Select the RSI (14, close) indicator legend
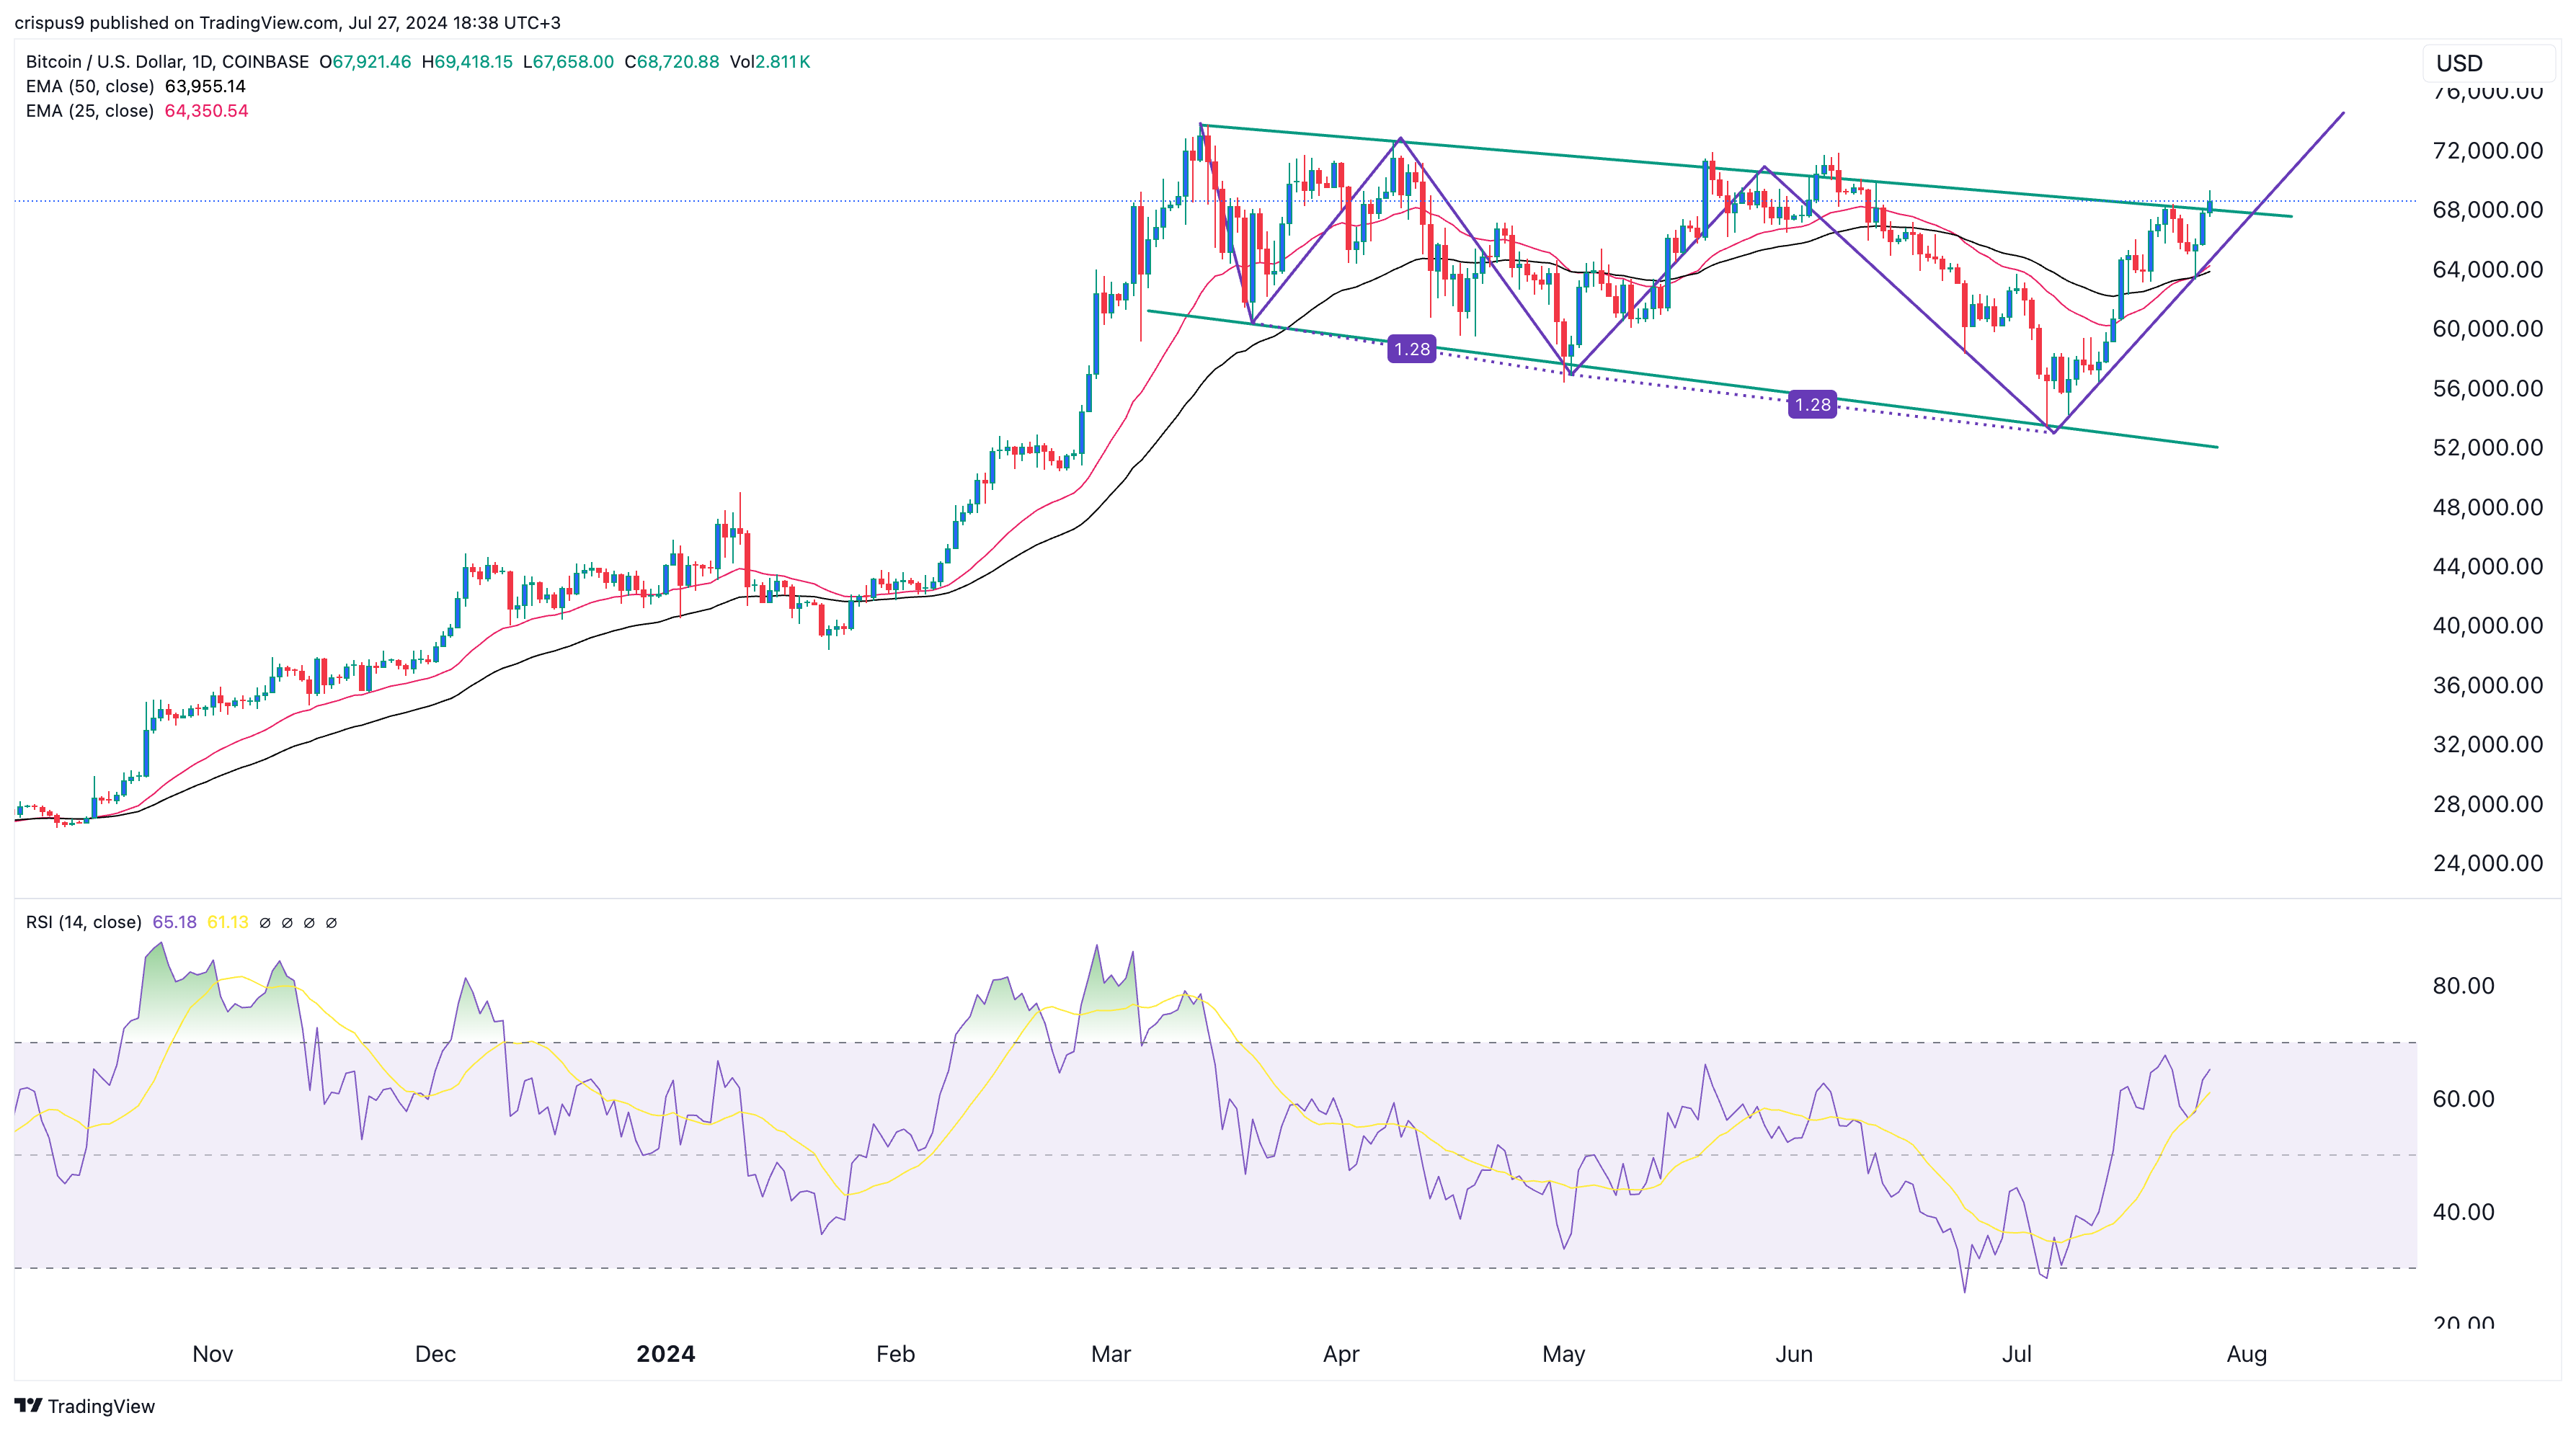Image resolution: width=2576 pixels, height=1431 pixels. [84, 922]
